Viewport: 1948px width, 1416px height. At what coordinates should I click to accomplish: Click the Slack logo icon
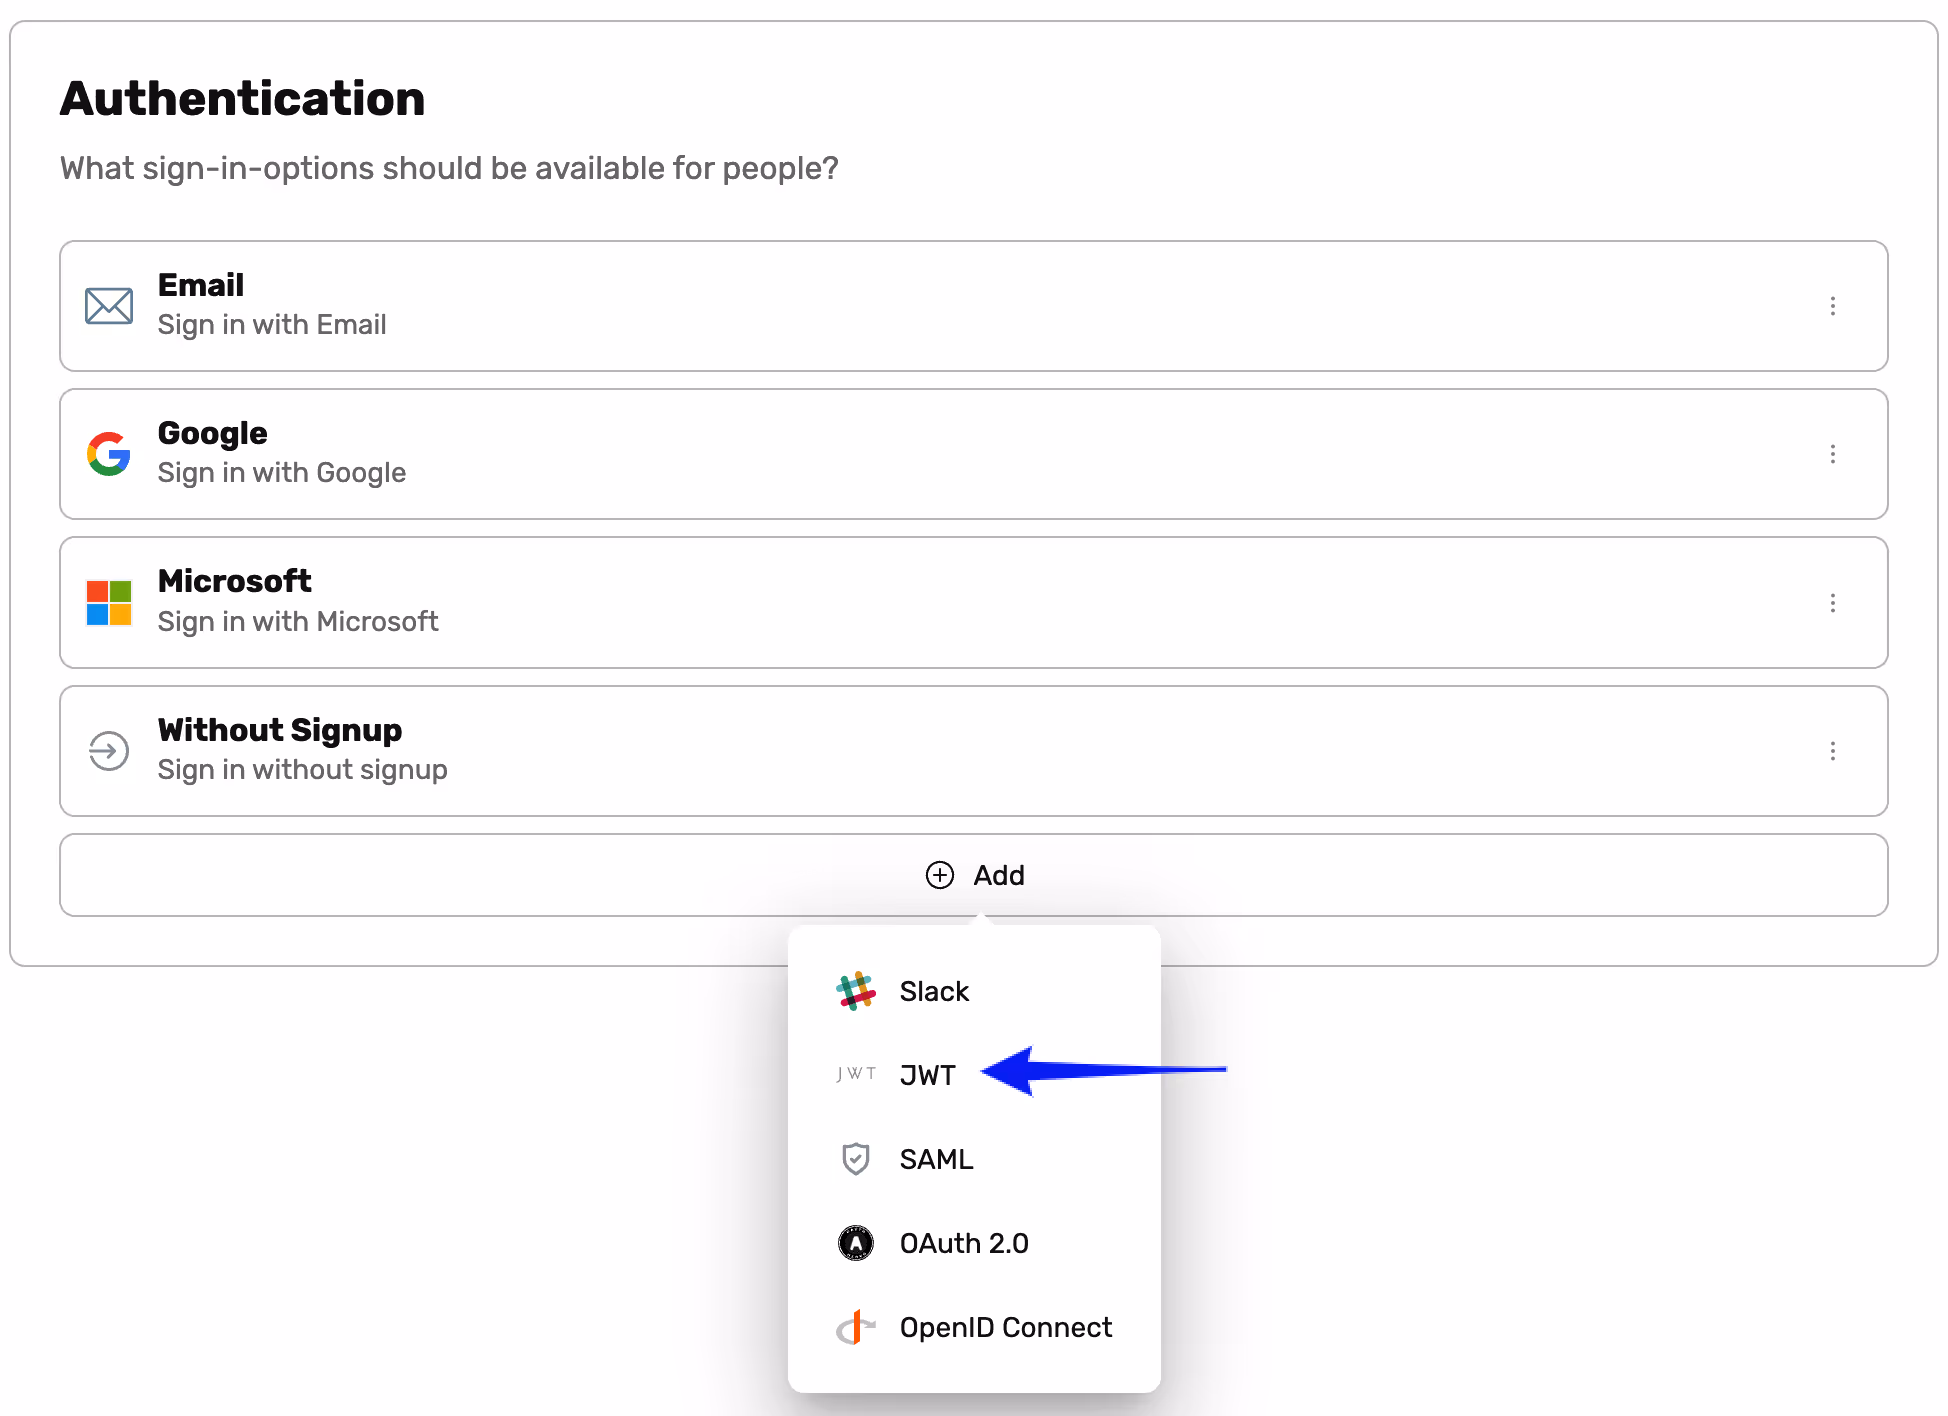(x=856, y=991)
